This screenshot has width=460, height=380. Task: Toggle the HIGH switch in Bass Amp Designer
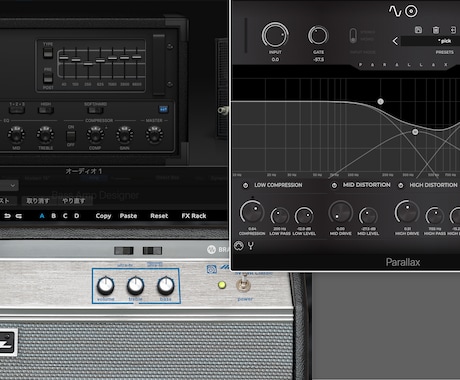click(46, 110)
